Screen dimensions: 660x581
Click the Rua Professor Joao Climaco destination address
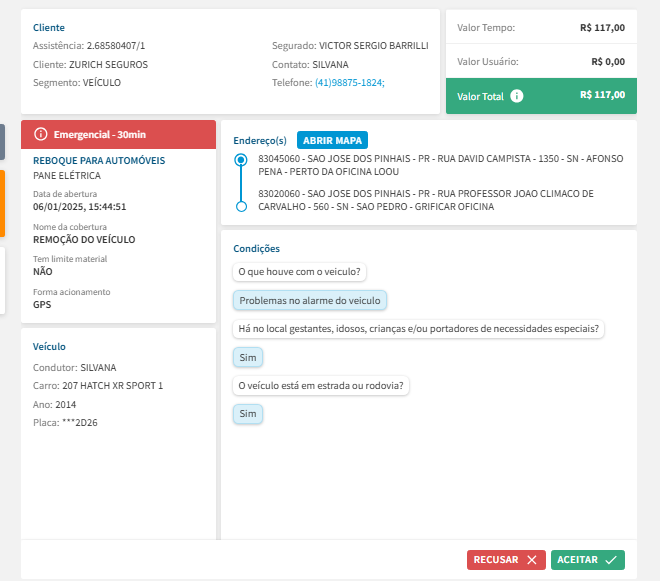pyautogui.click(x=425, y=200)
